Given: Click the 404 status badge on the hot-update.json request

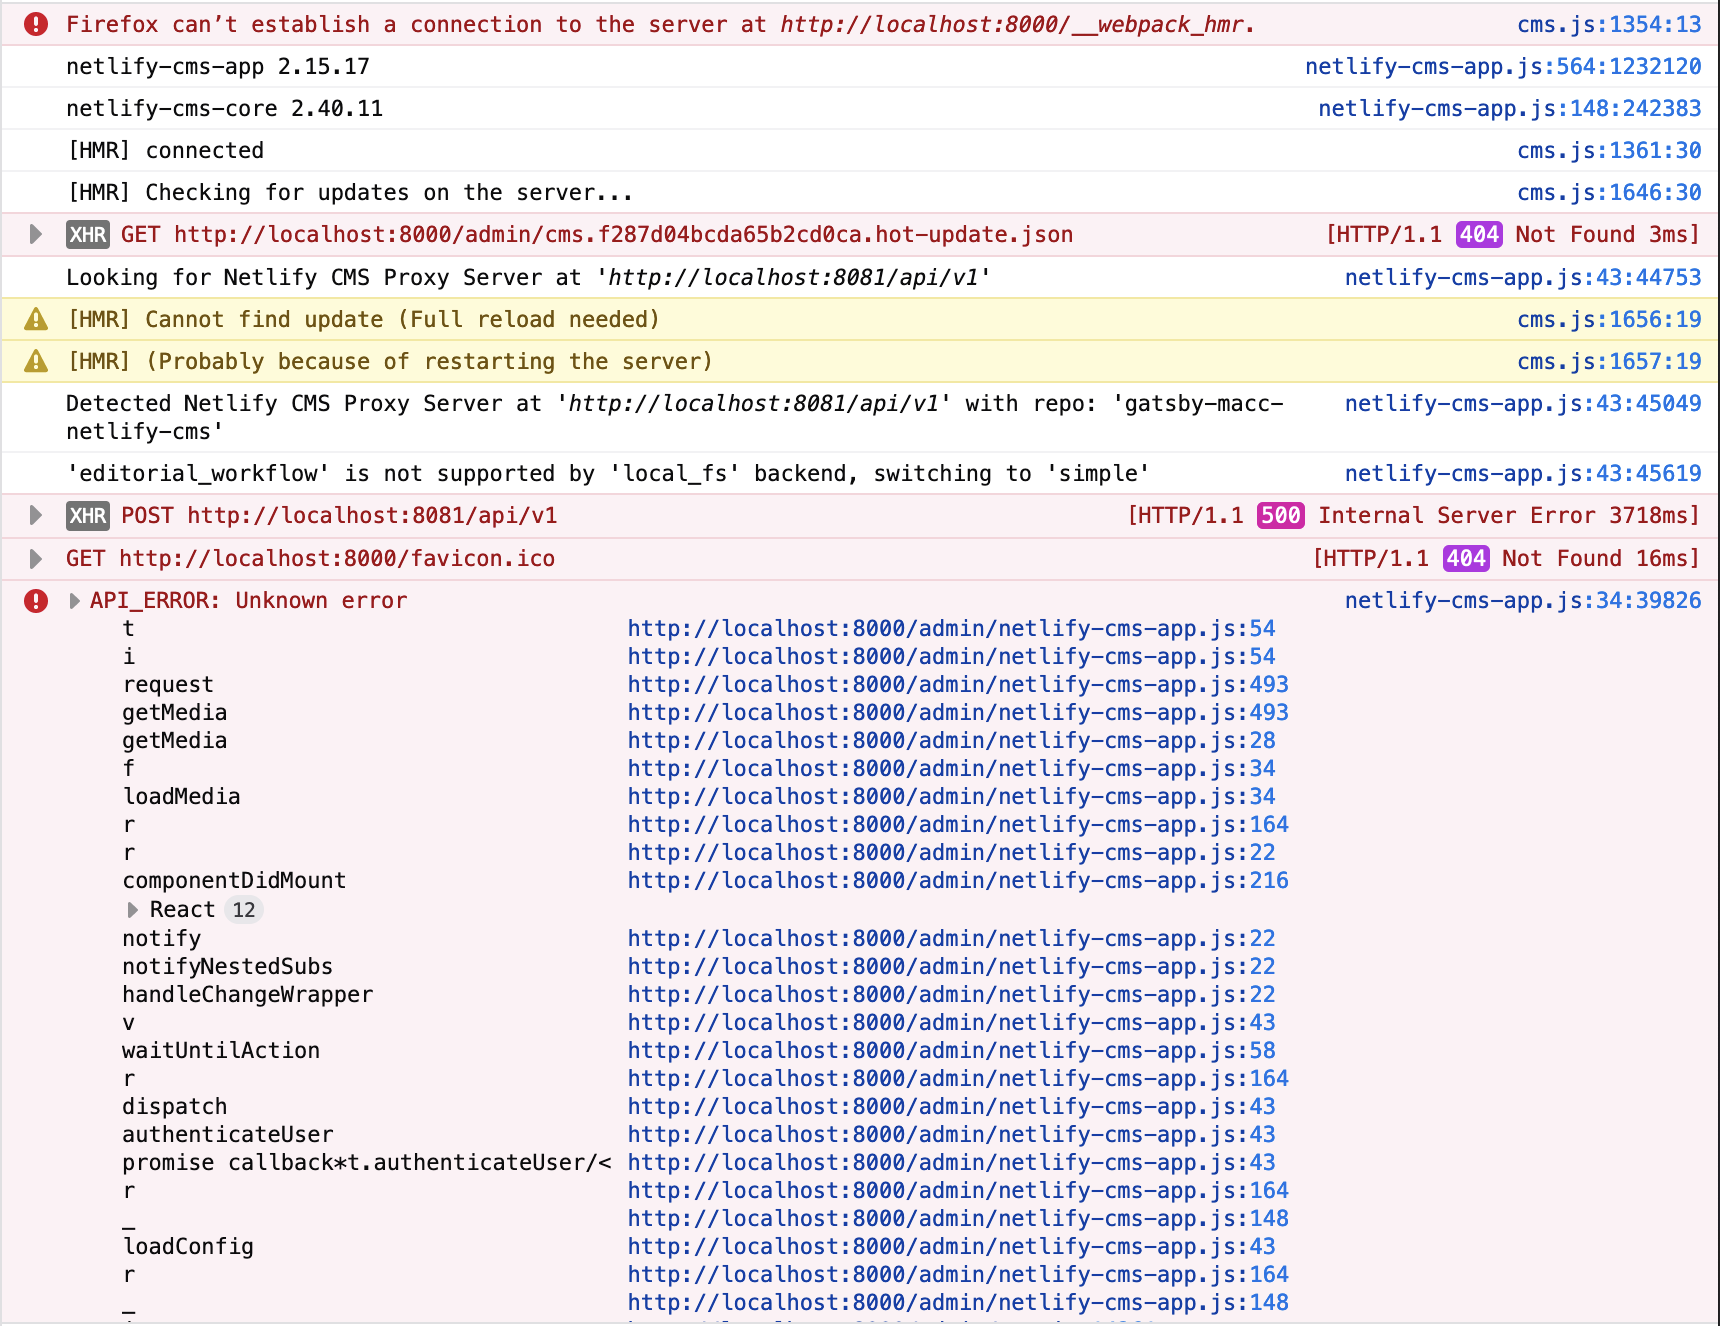Looking at the screenshot, I should [1479, 235].
